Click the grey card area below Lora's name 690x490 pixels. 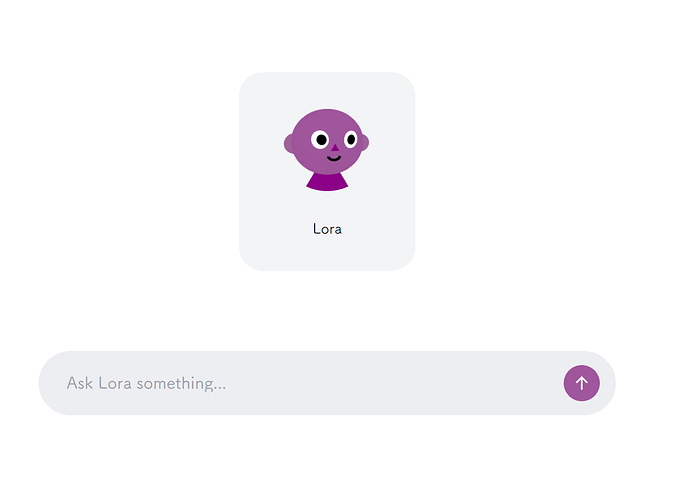pyautogui.click(x=327, y=253)
